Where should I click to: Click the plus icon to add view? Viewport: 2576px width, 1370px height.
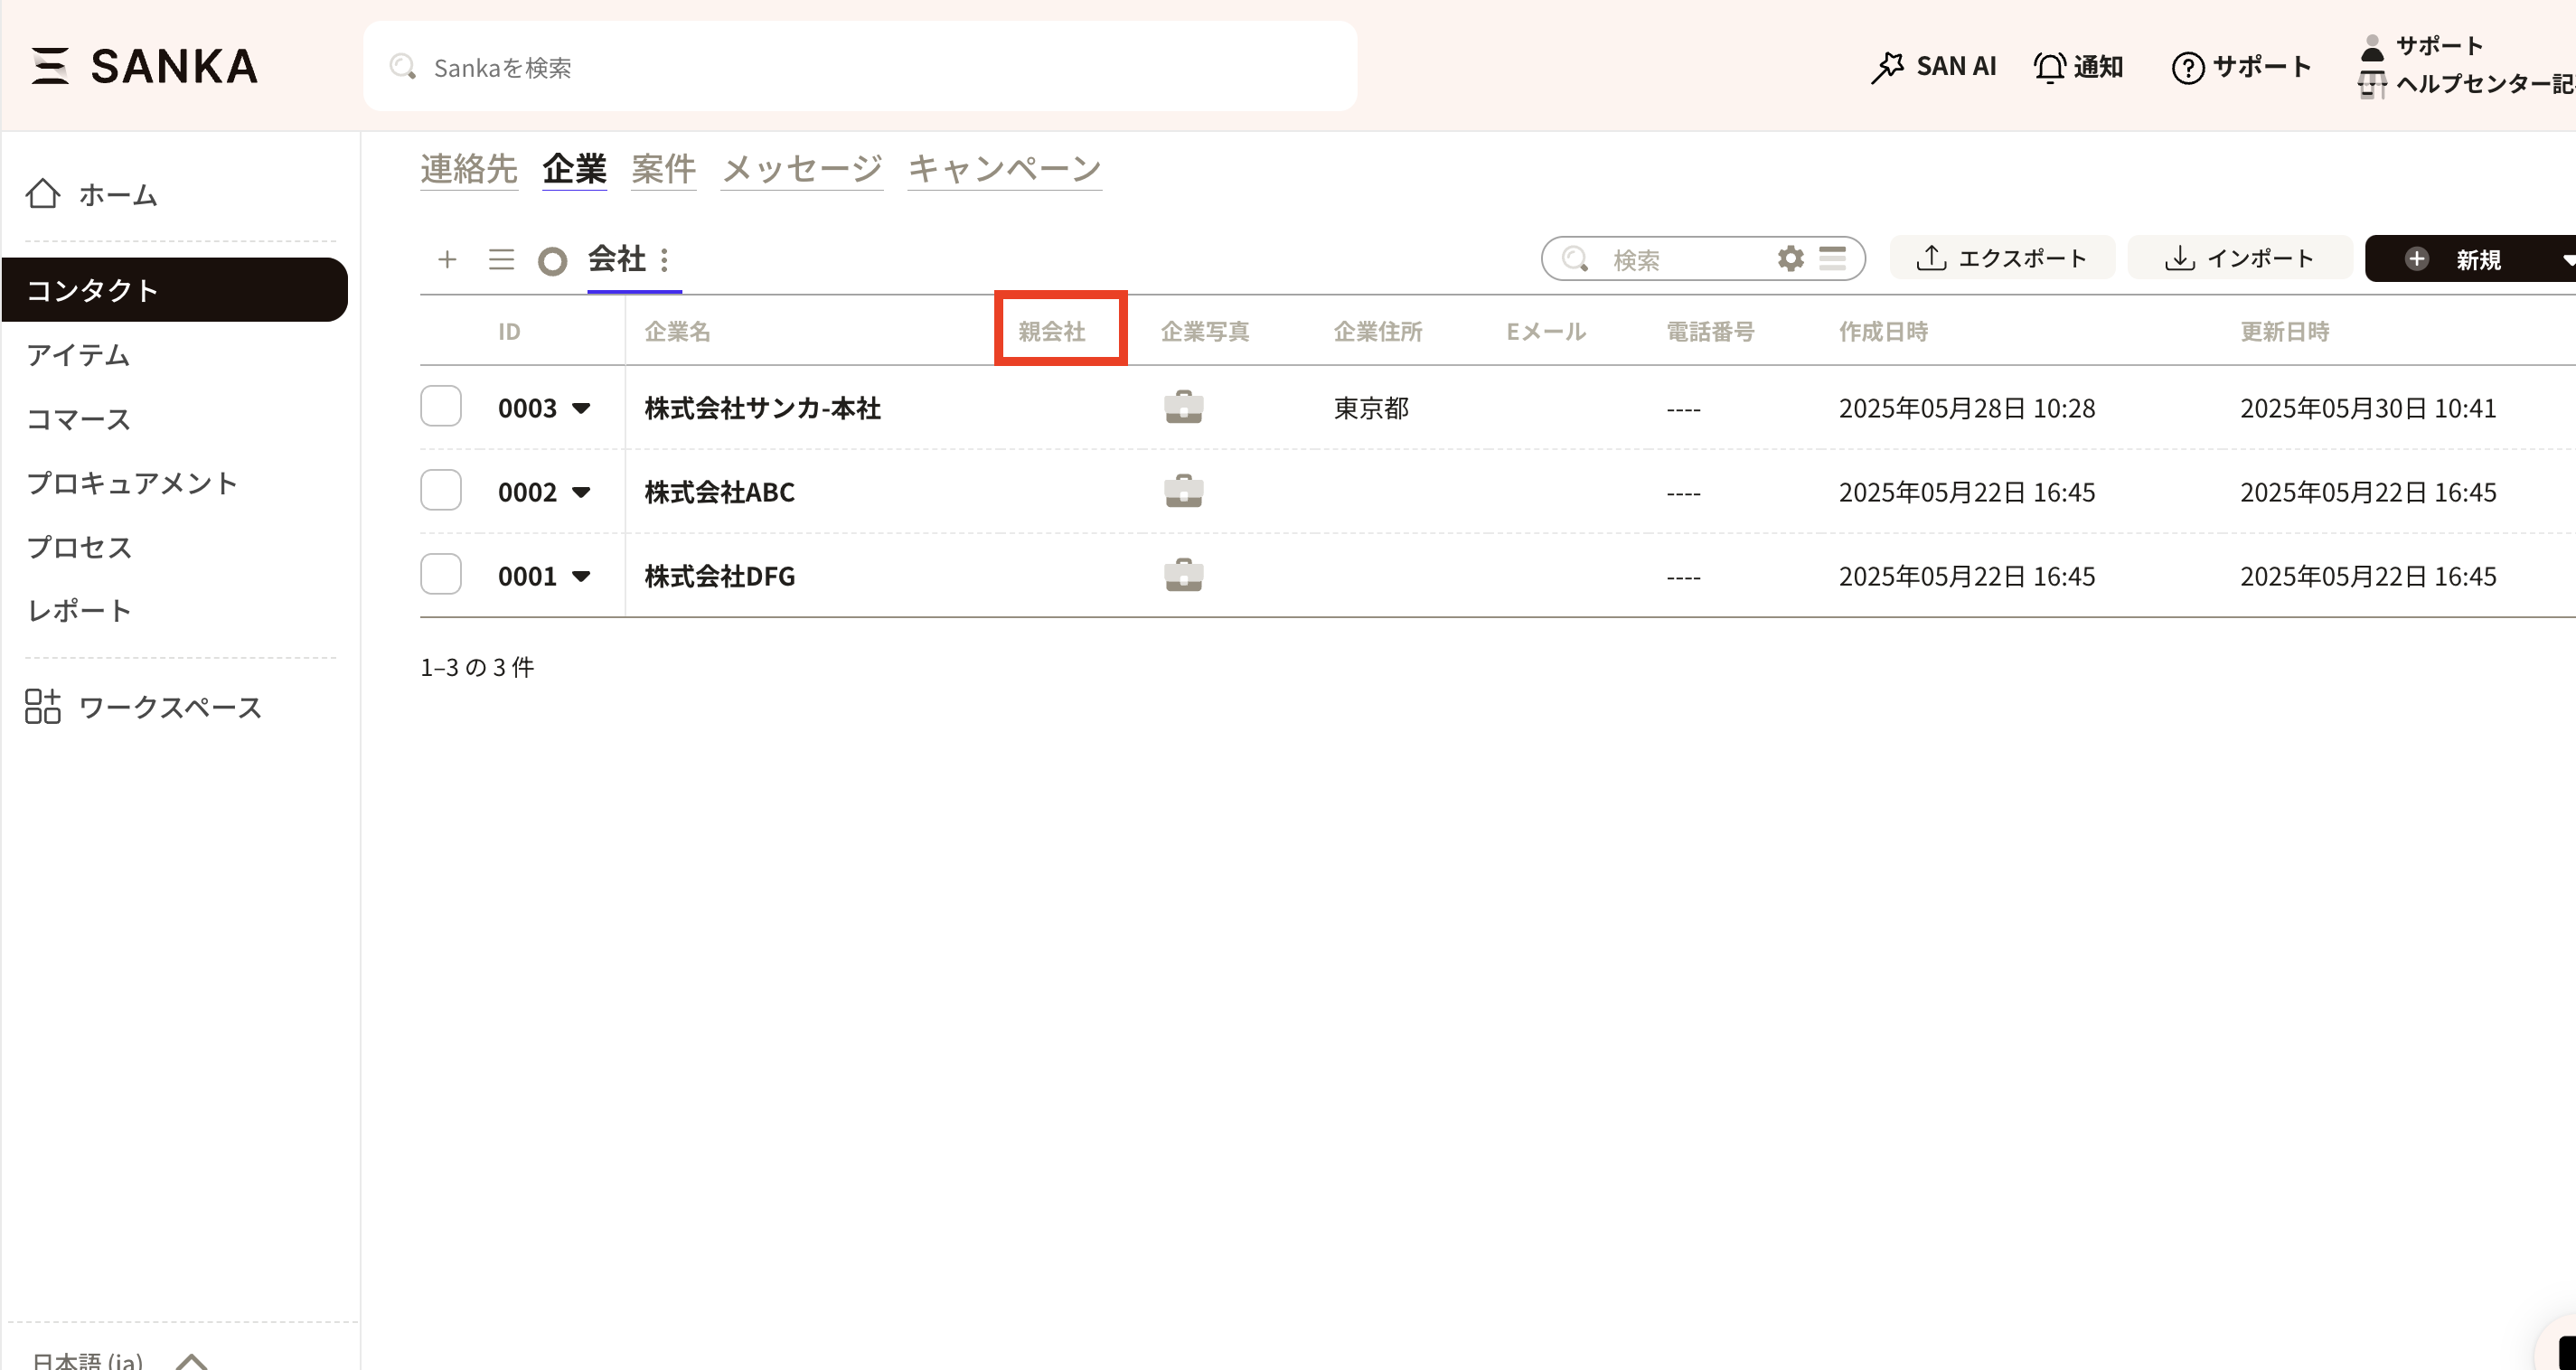click(x=447, y=260)
